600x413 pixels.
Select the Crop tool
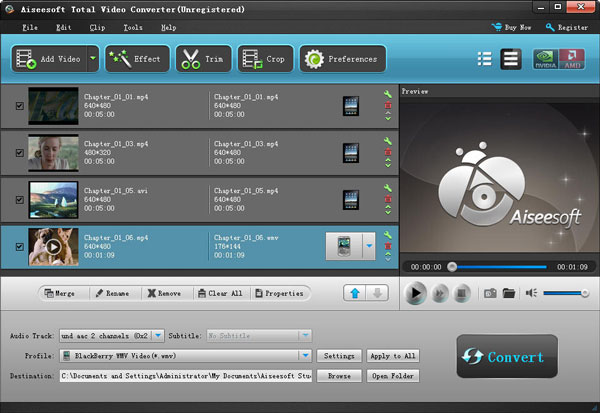[x=265, y=59]
